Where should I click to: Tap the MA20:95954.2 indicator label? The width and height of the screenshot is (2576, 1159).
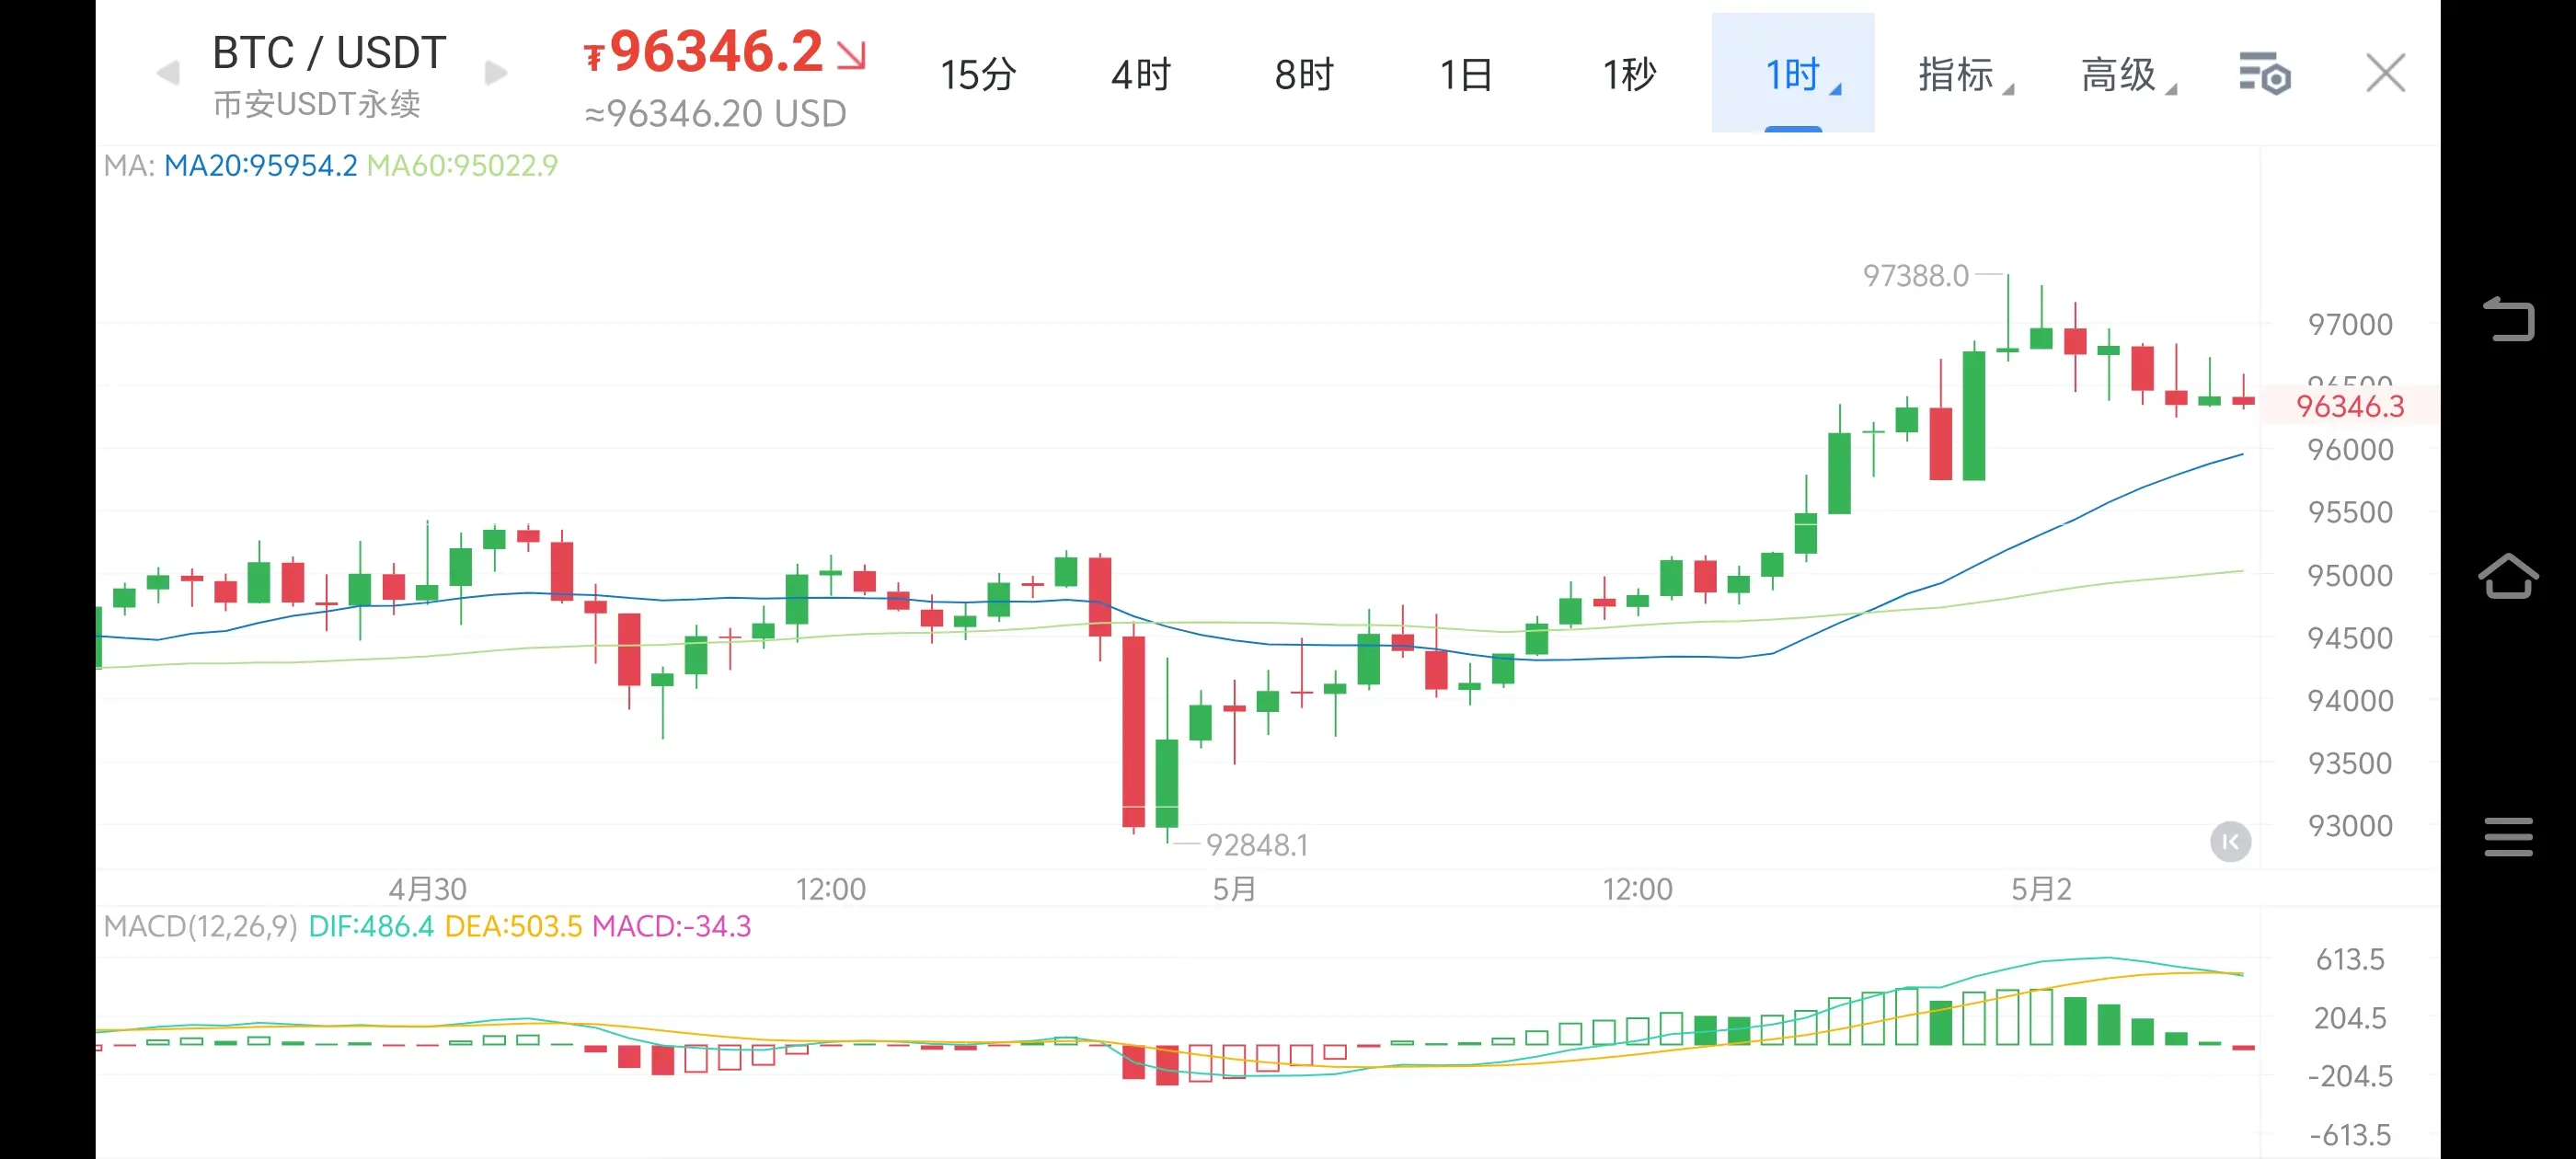[260, 165]
